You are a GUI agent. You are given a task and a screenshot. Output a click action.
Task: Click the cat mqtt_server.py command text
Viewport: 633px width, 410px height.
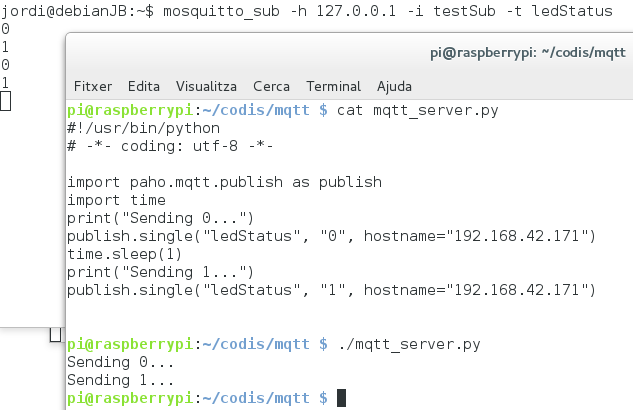coord(418,110)
